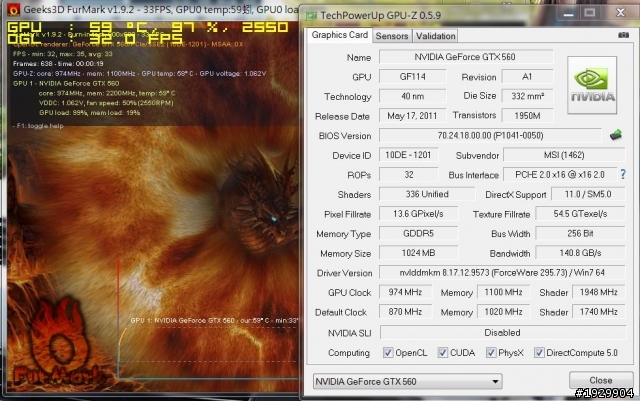
Task: Switch to the Graphics Card tab
Action: [x=340, y=35]
